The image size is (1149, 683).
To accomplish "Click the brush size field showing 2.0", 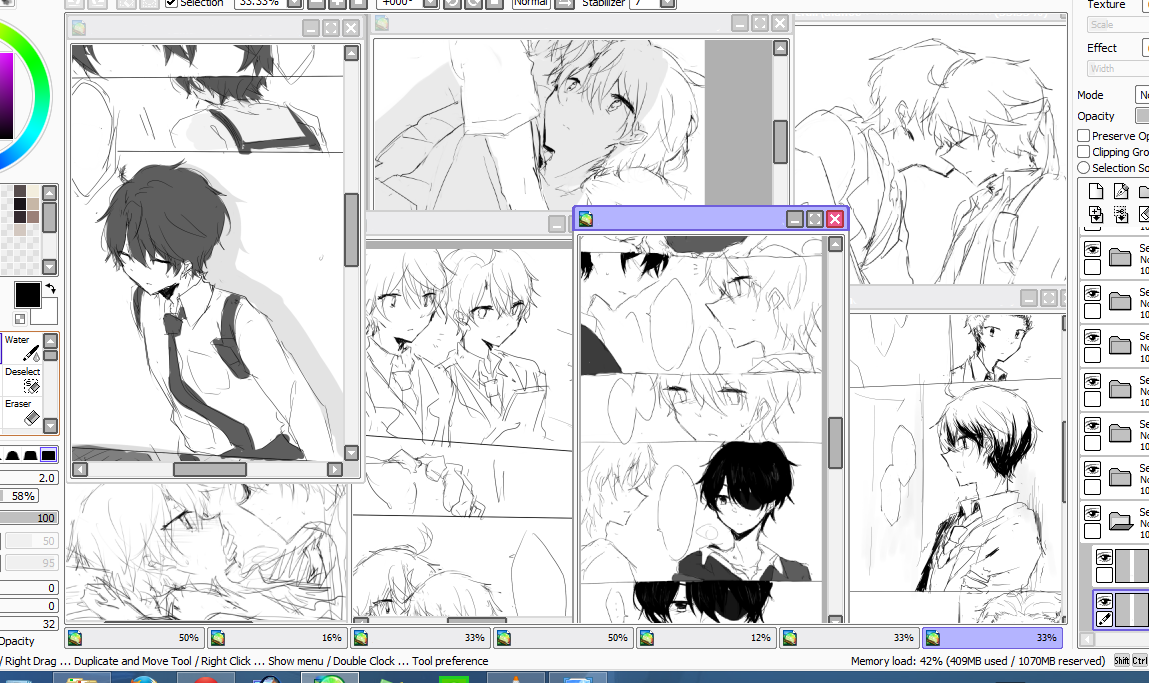I will [29, 478].
